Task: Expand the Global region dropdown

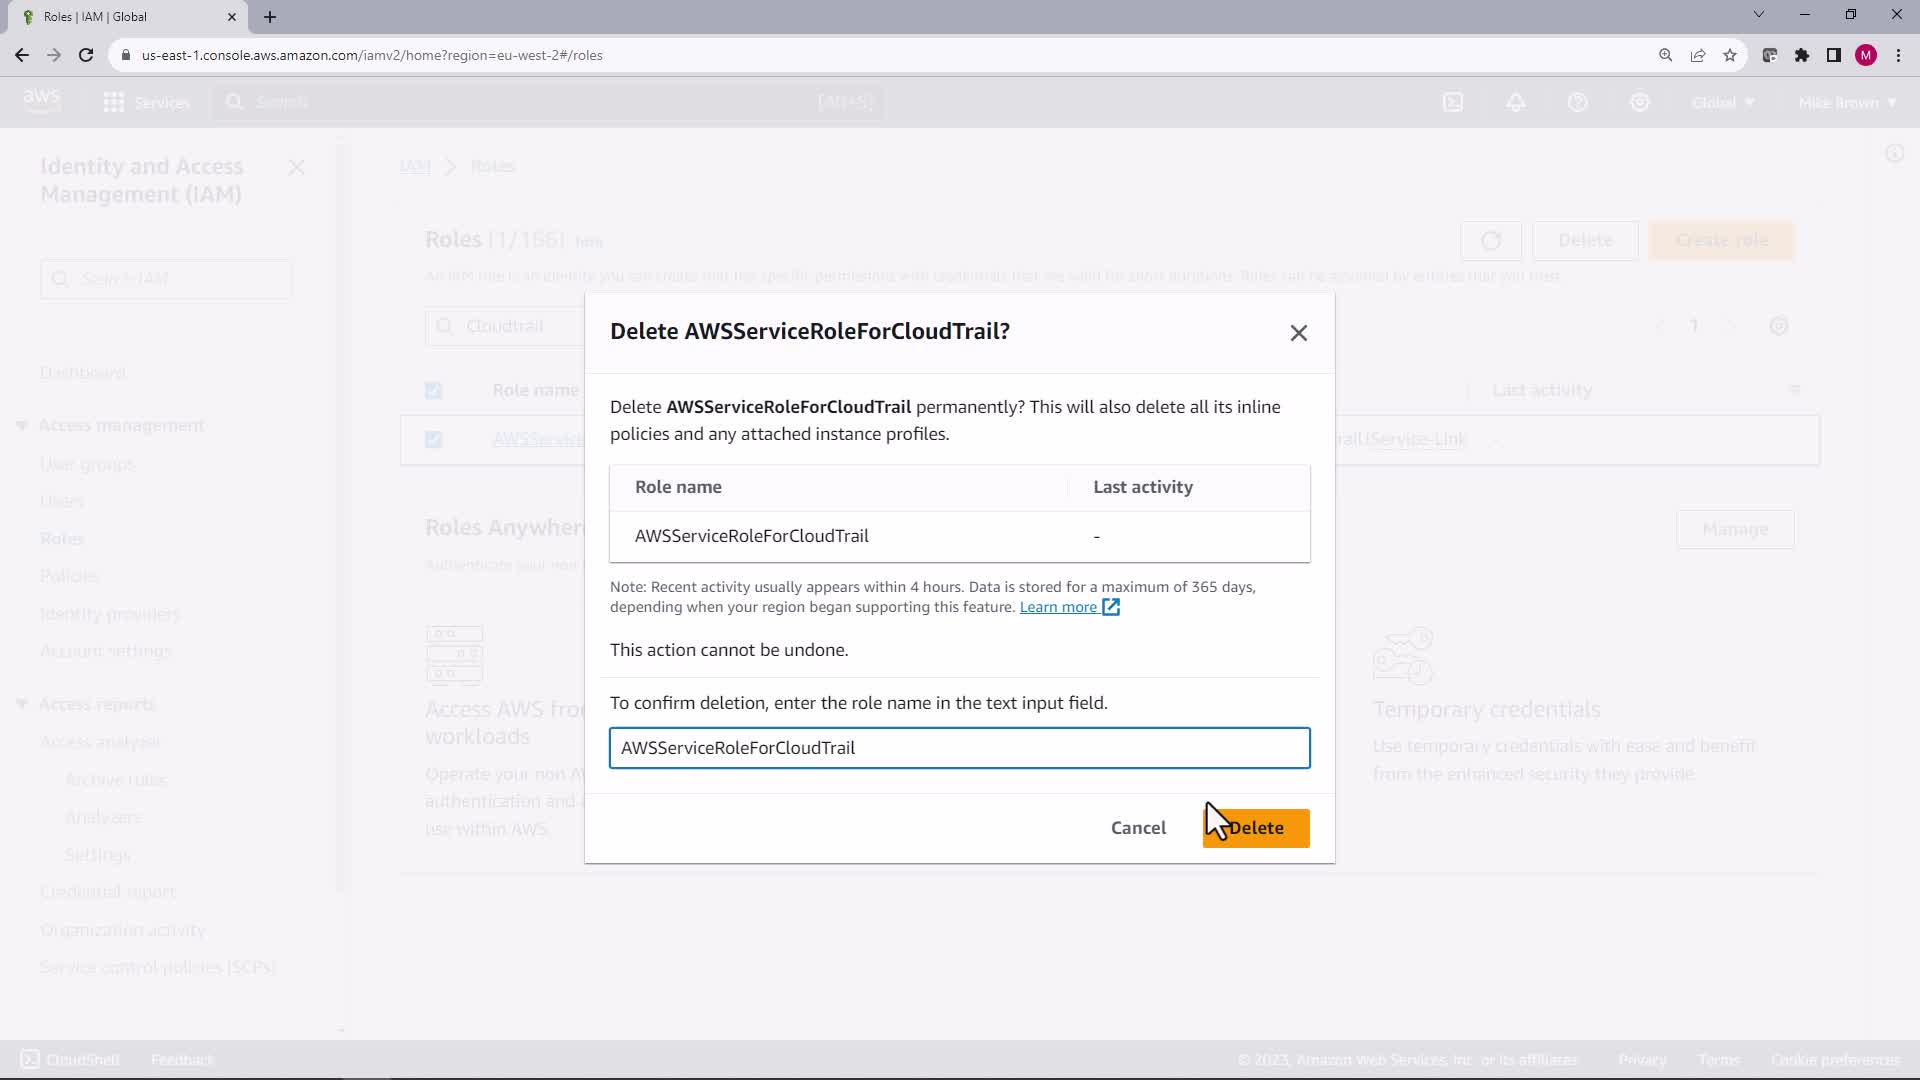Action: pyautogui.click(x=1722, y=102)
